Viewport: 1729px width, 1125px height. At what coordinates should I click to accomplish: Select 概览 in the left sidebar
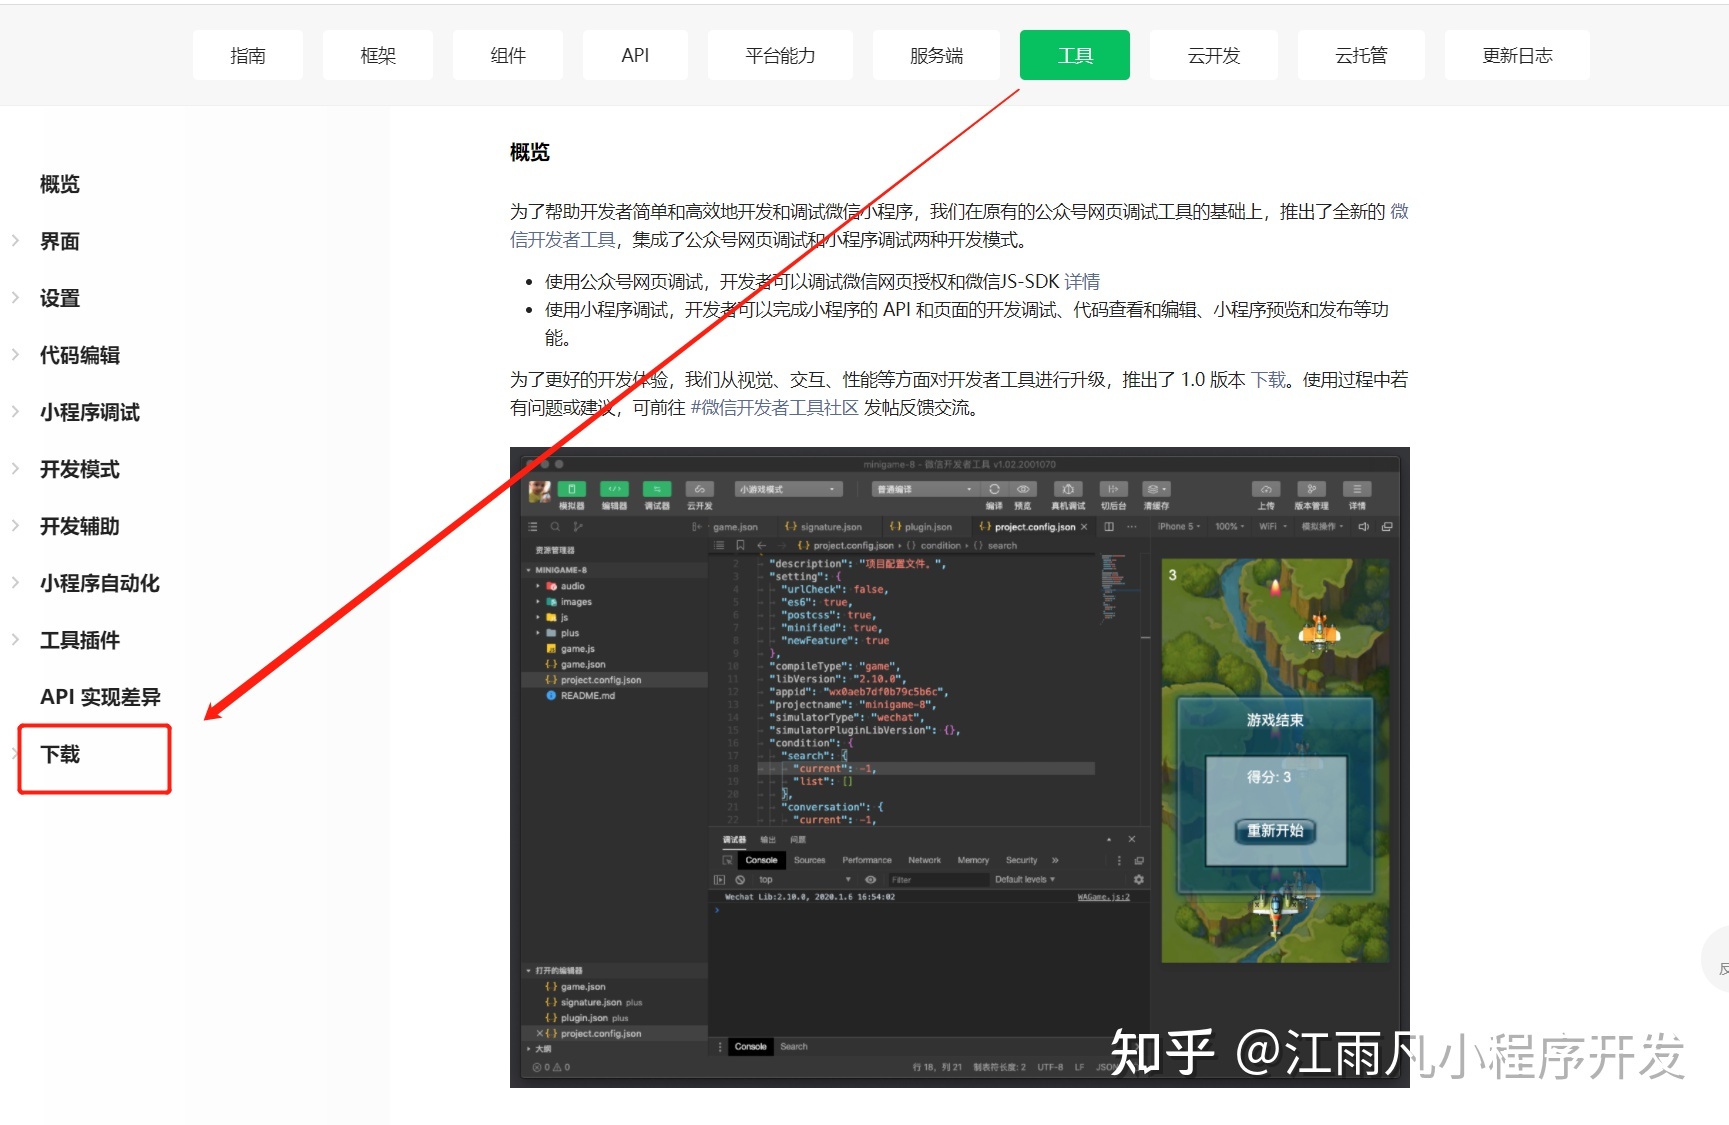pos(60,184)
